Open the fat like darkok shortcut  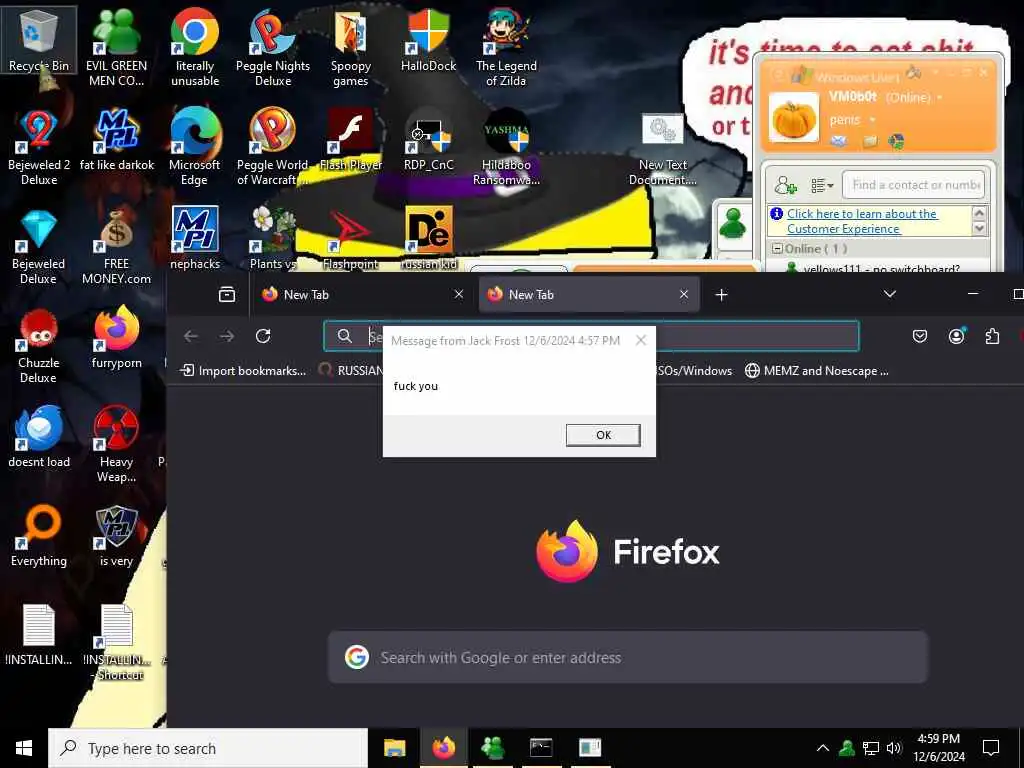(117, 140)
